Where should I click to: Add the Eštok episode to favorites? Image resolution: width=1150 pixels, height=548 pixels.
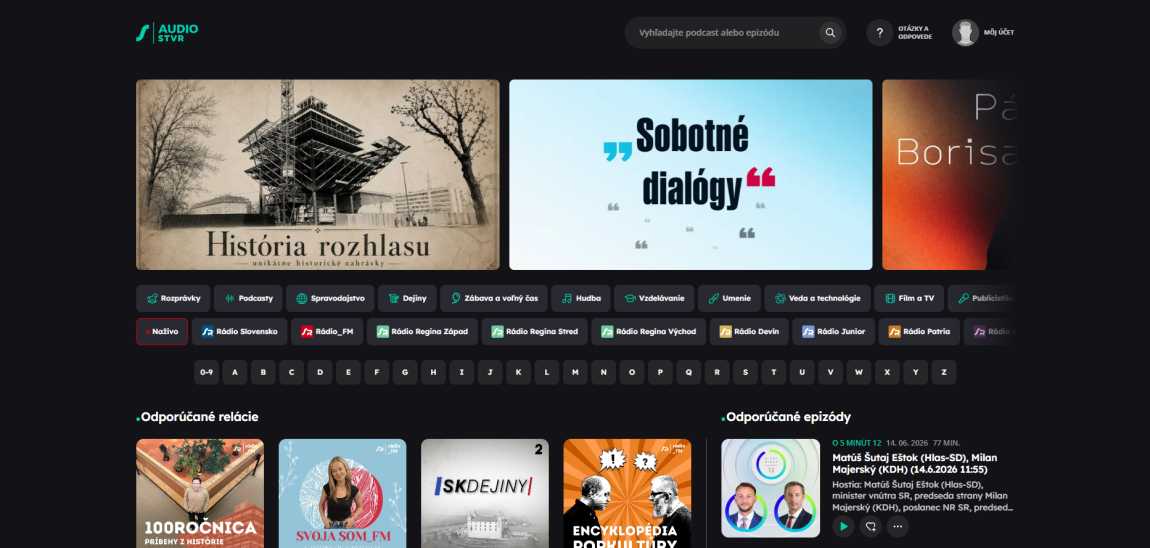pyautogui.click(x=871, y=526)
